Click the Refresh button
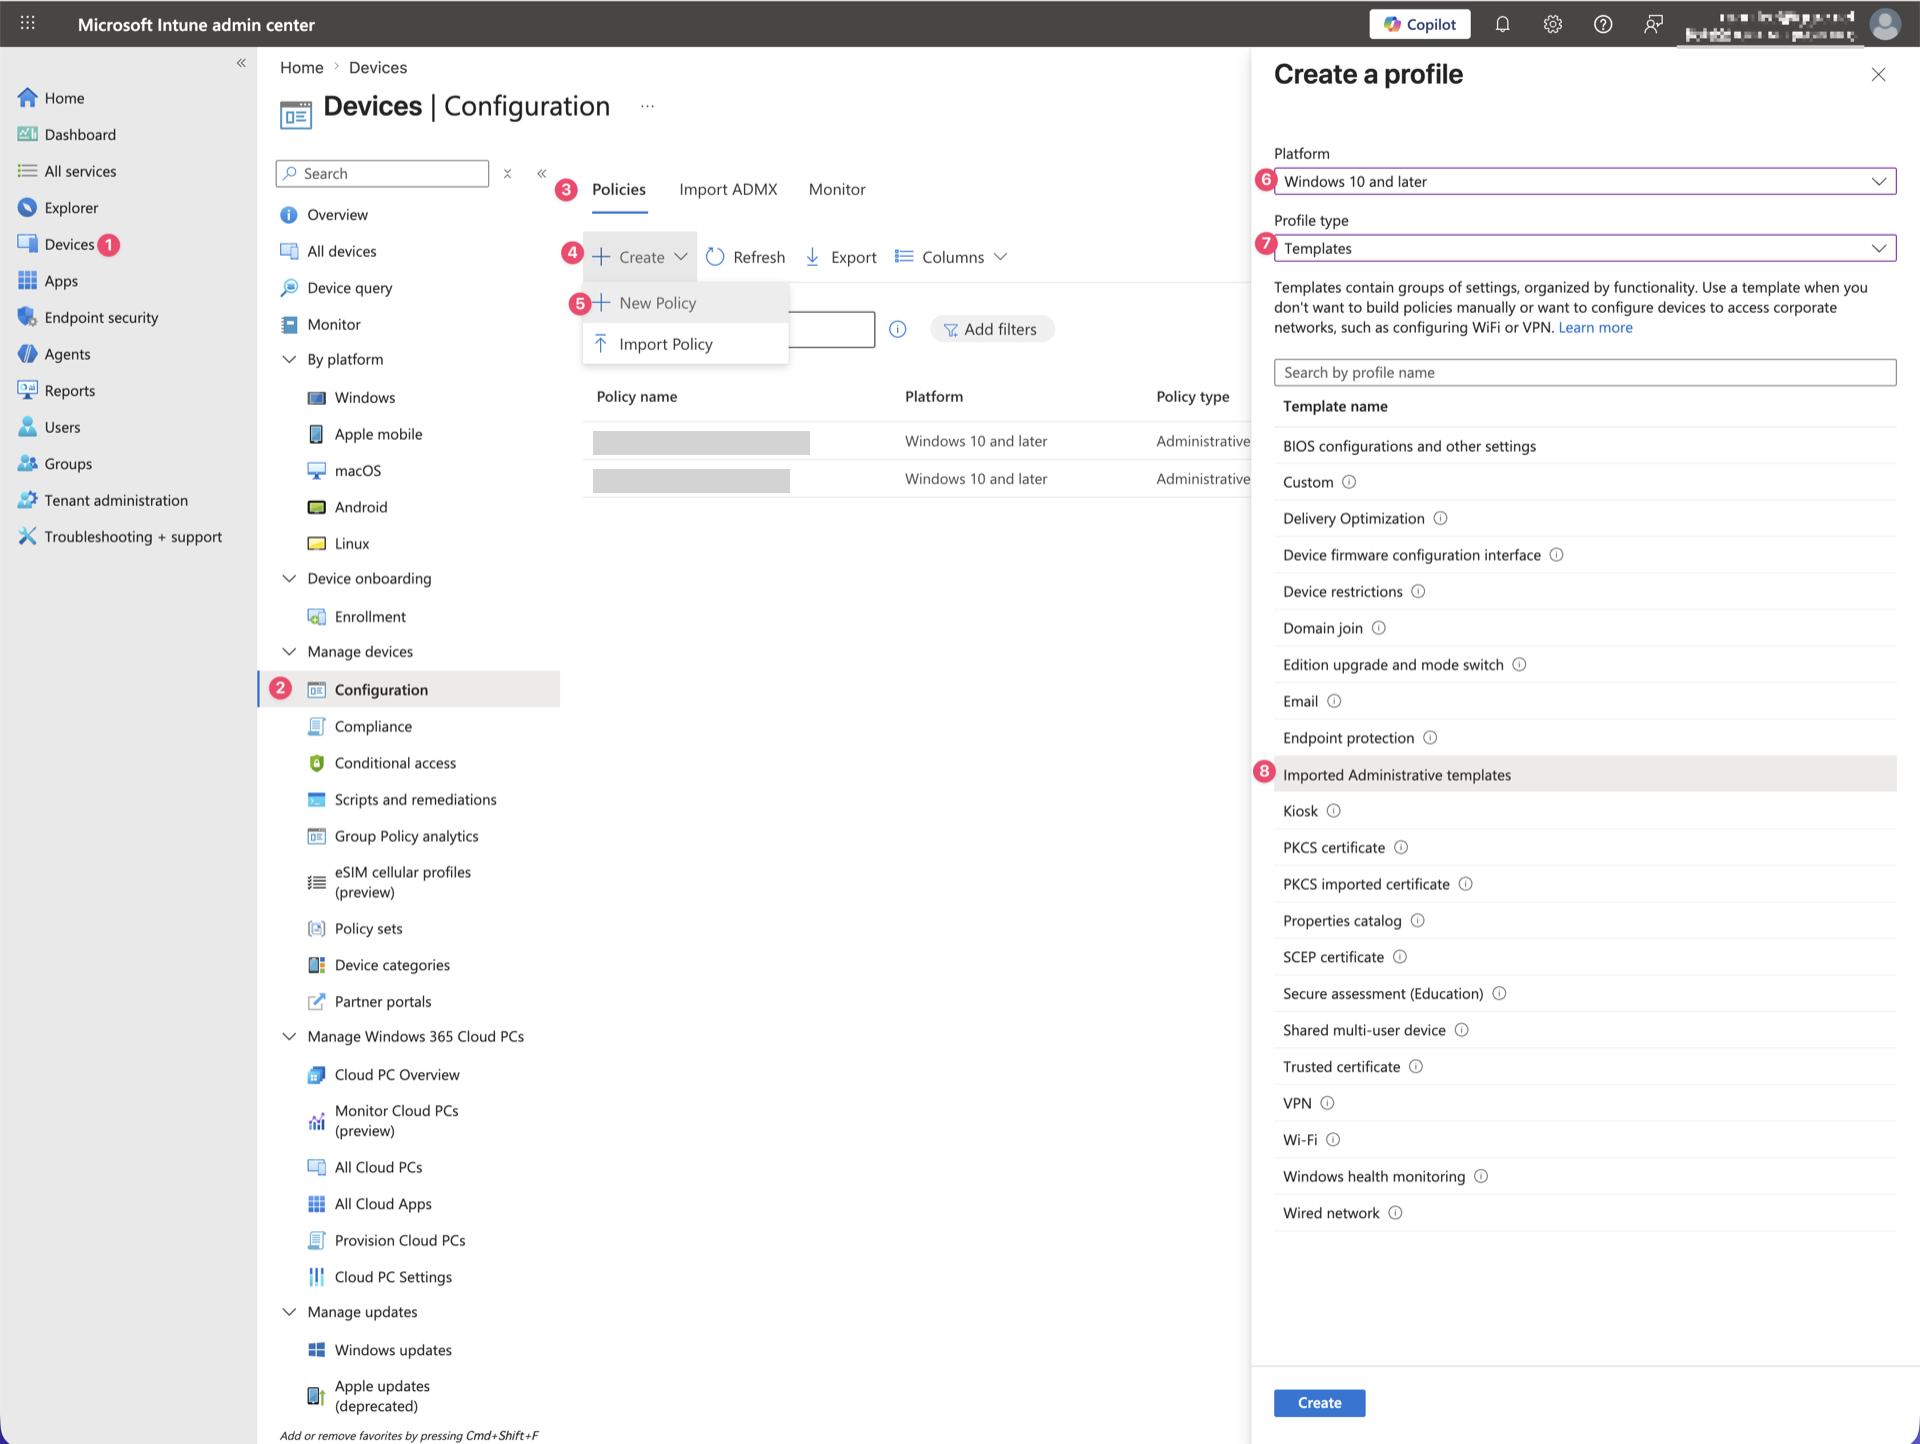 click(746, 257)
